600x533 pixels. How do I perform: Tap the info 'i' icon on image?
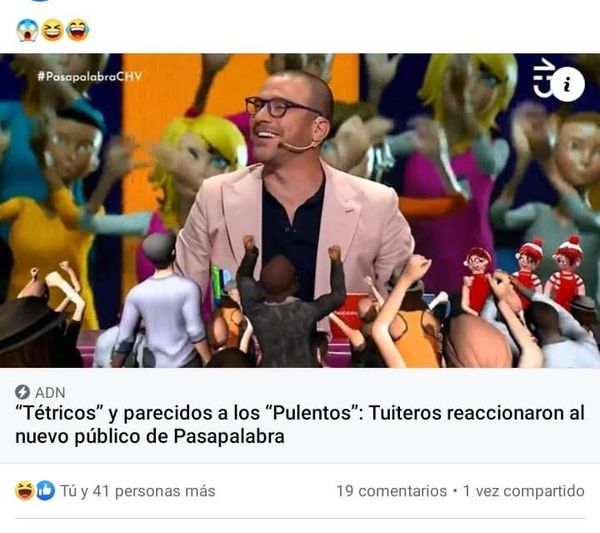568,84
